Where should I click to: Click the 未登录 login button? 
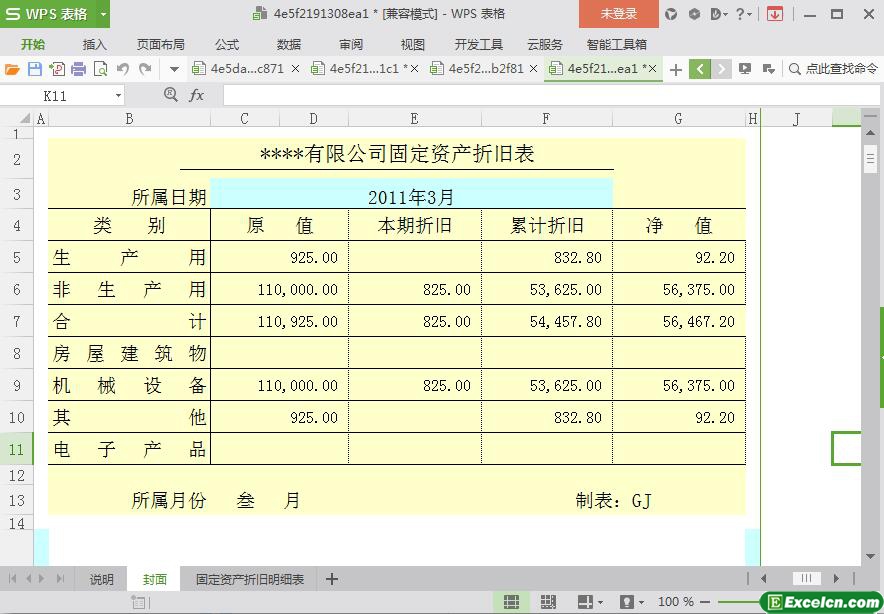(x=618, y=14)
